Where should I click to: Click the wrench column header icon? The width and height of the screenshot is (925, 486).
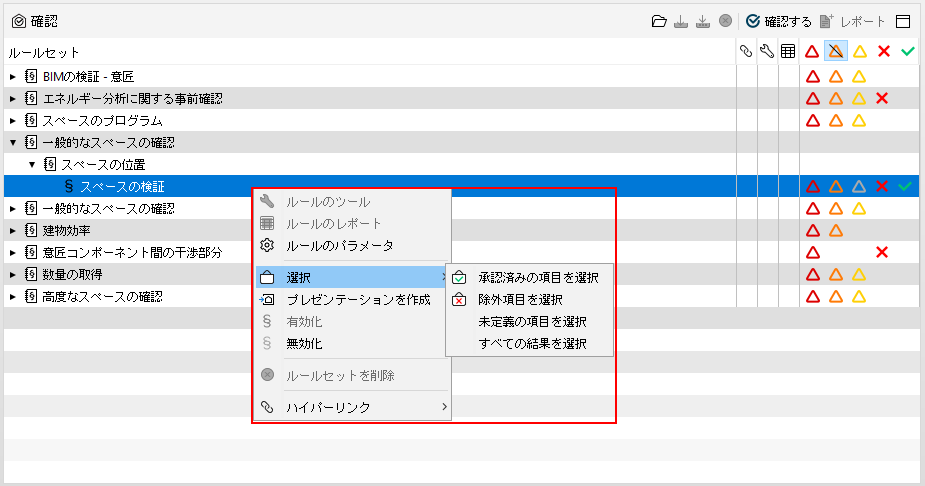[767, 51]
